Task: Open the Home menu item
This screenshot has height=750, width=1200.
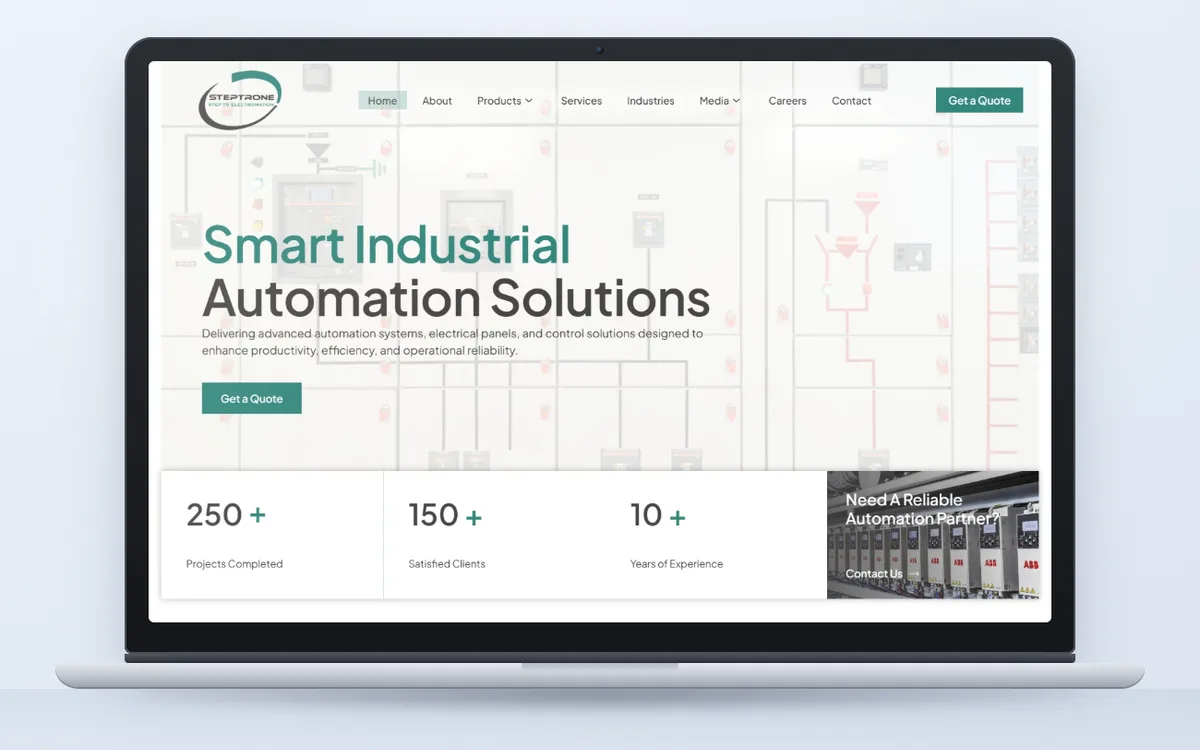Action: point(382,101)
